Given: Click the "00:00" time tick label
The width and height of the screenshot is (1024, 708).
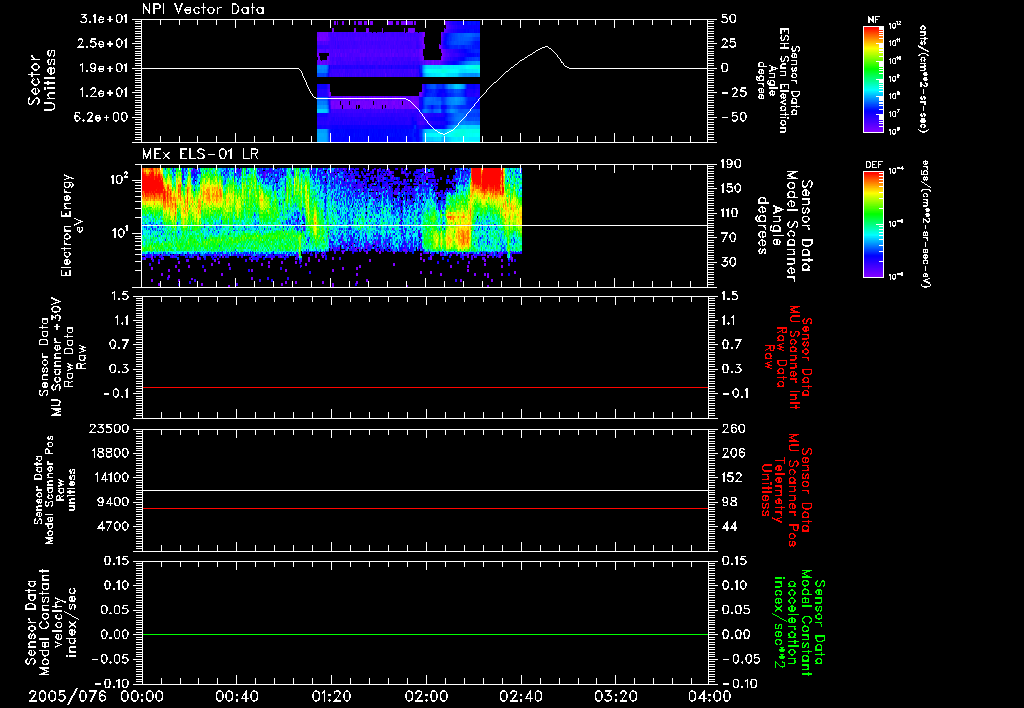Looking at the screenshot, I should (142, 696).
